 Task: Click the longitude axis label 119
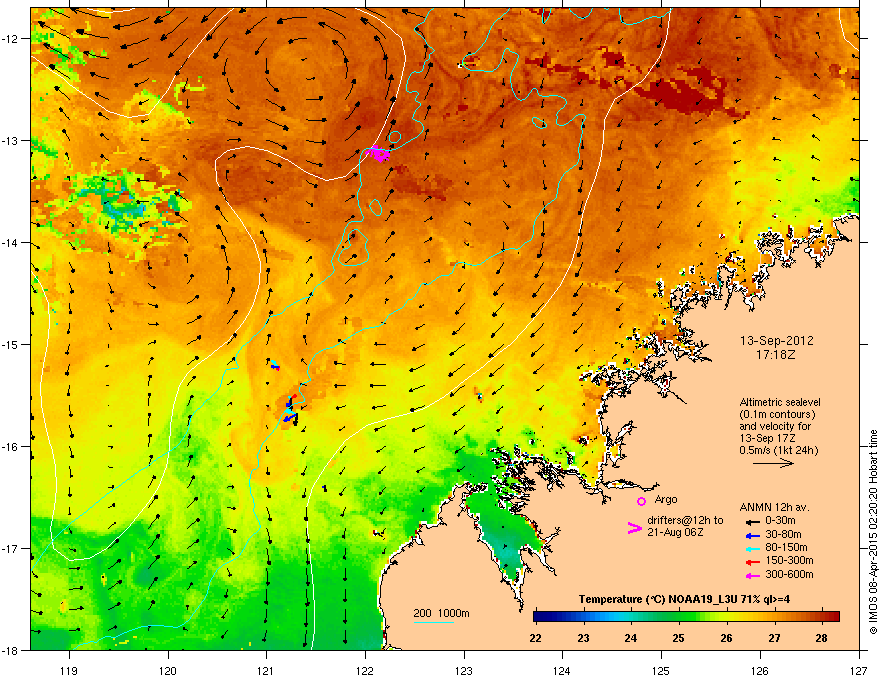69,670
